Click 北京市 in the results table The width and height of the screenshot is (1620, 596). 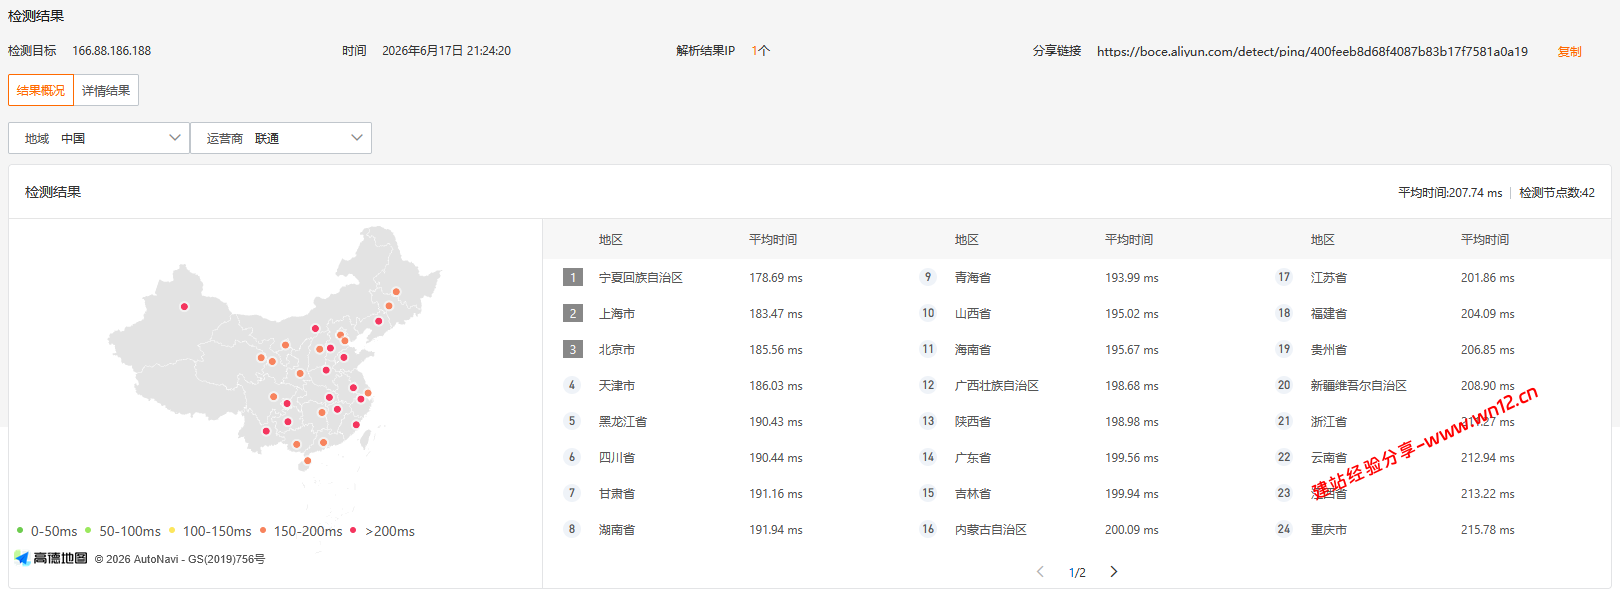617,350
